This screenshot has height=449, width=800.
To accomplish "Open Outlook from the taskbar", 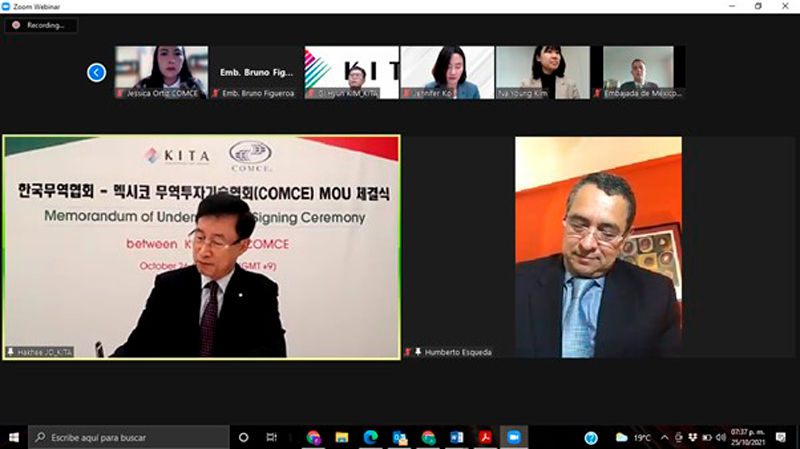I will [399, 437].
